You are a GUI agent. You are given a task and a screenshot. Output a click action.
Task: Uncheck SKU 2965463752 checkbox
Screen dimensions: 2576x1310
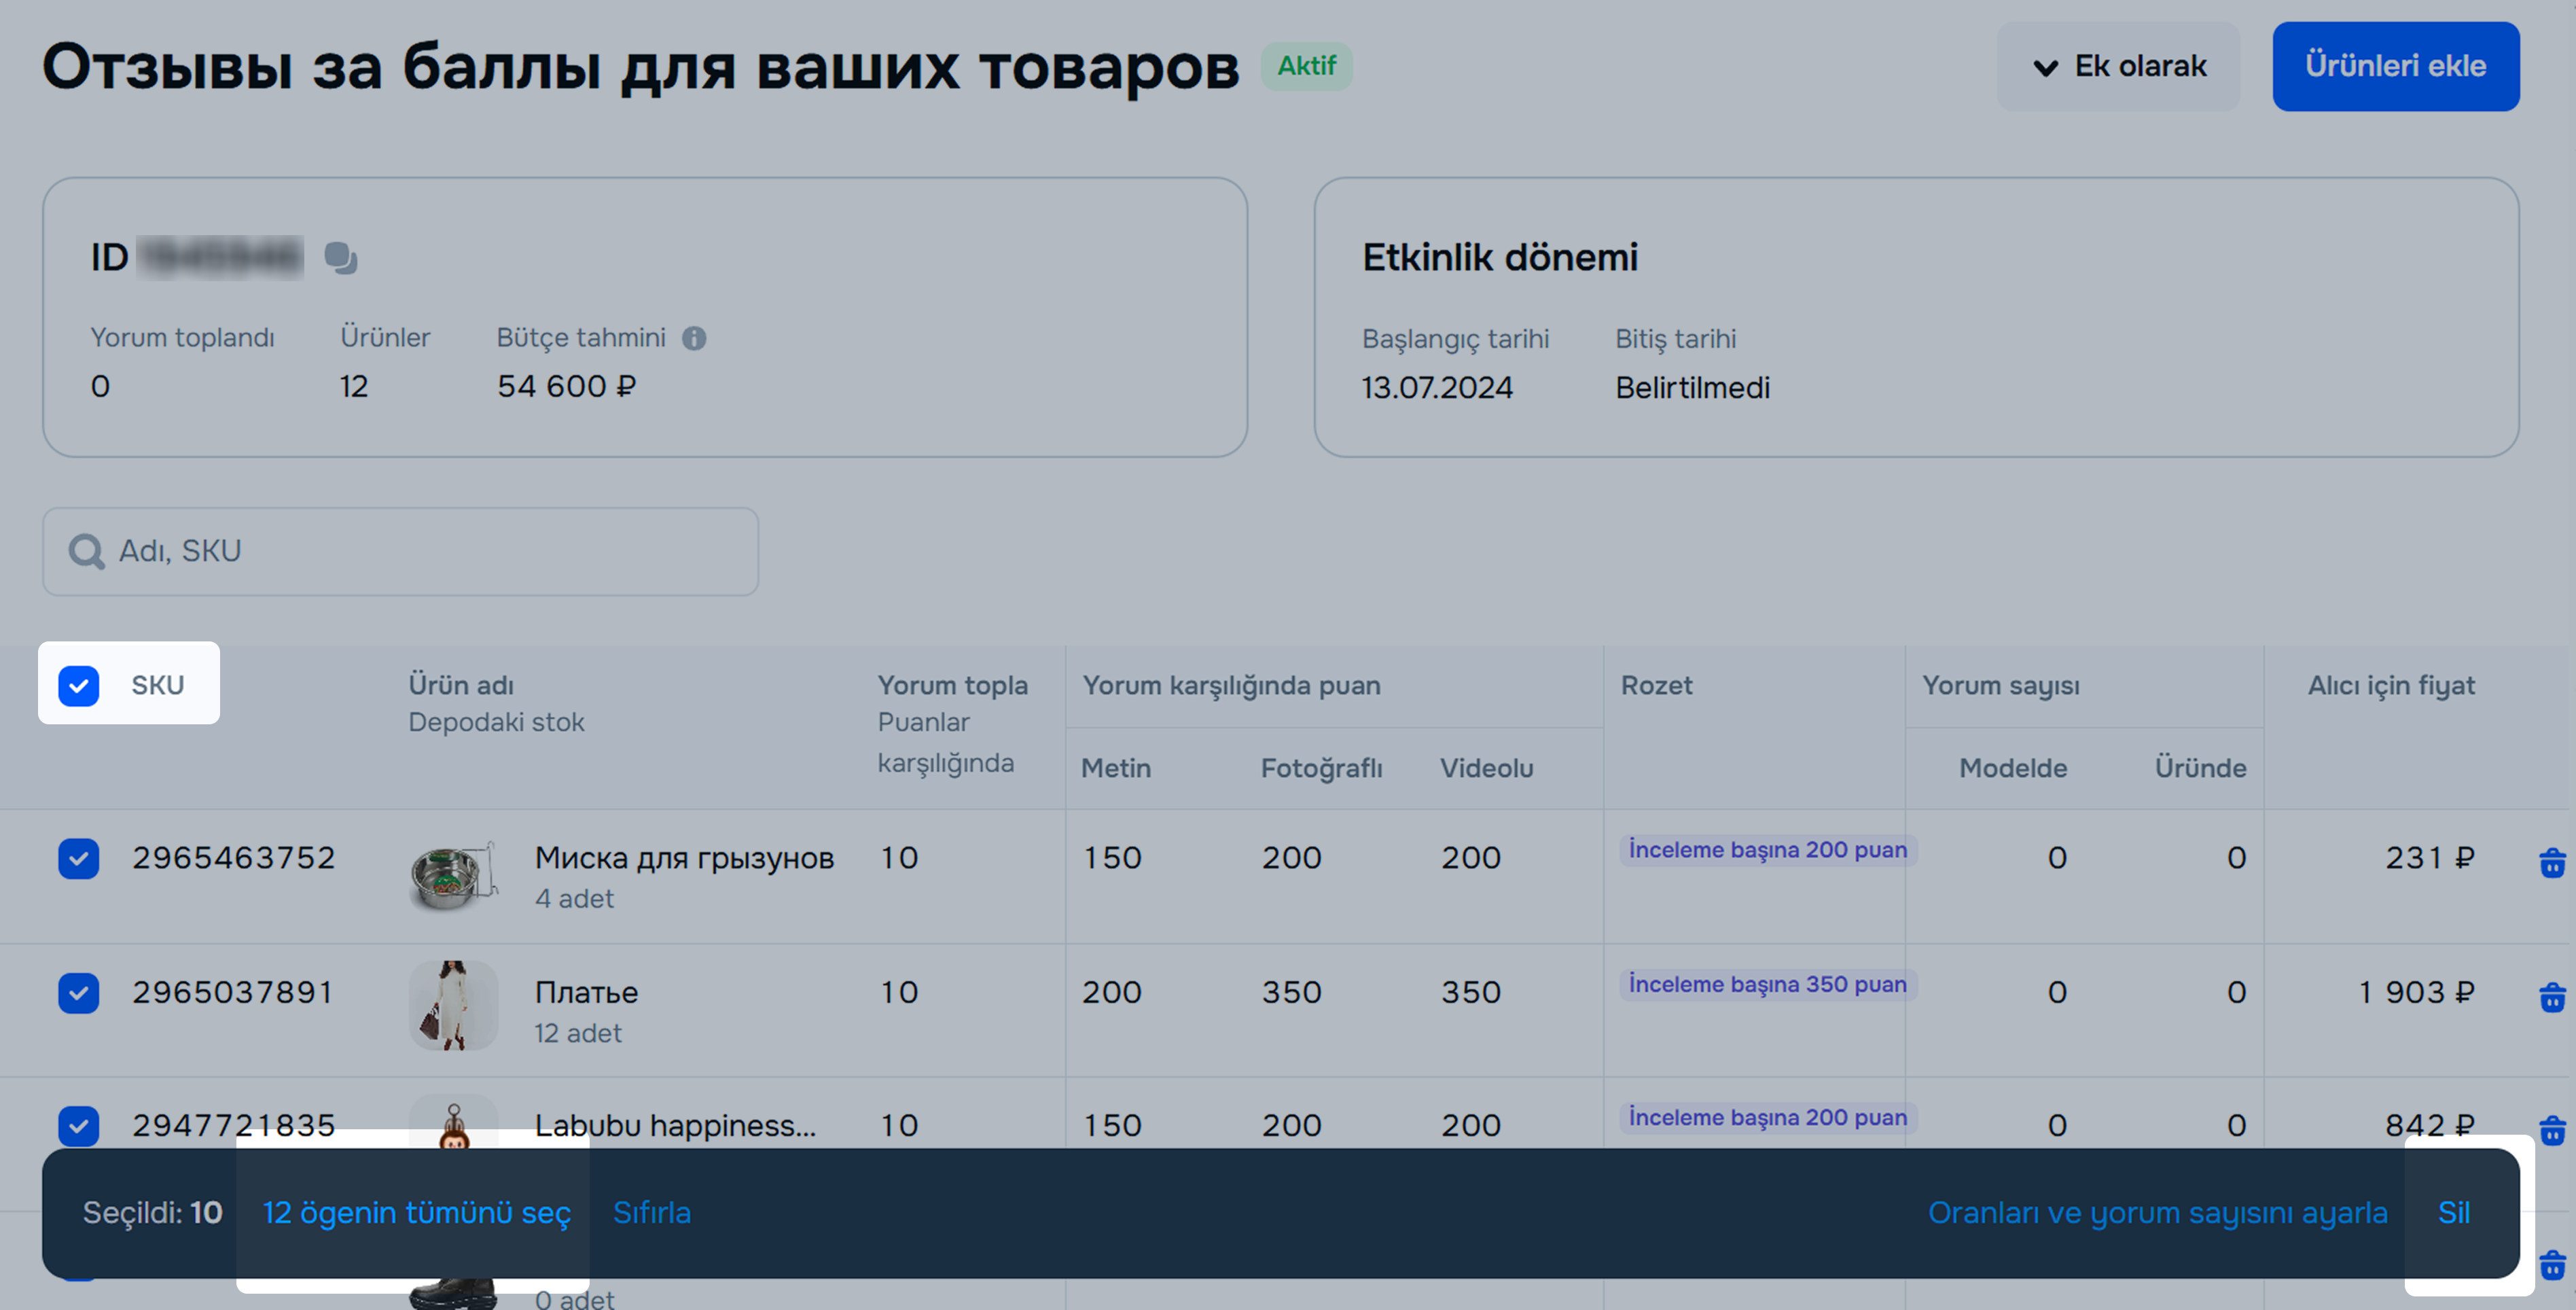[x=79, y=858]
